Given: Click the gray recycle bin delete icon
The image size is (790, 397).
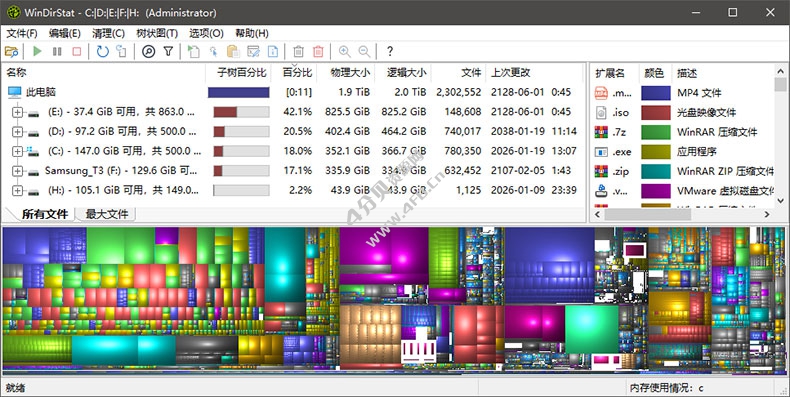Looking at the screenshot, I should point(298,51).
